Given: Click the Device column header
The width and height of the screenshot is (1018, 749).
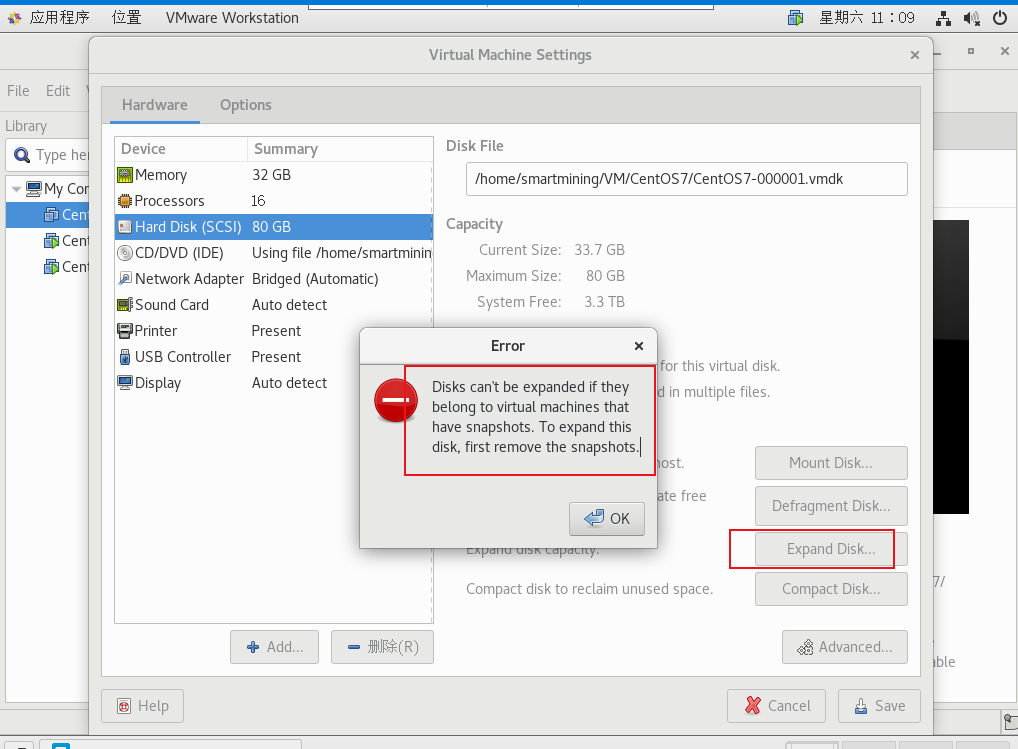Looking at the screenshot, I should pos(181,149).
